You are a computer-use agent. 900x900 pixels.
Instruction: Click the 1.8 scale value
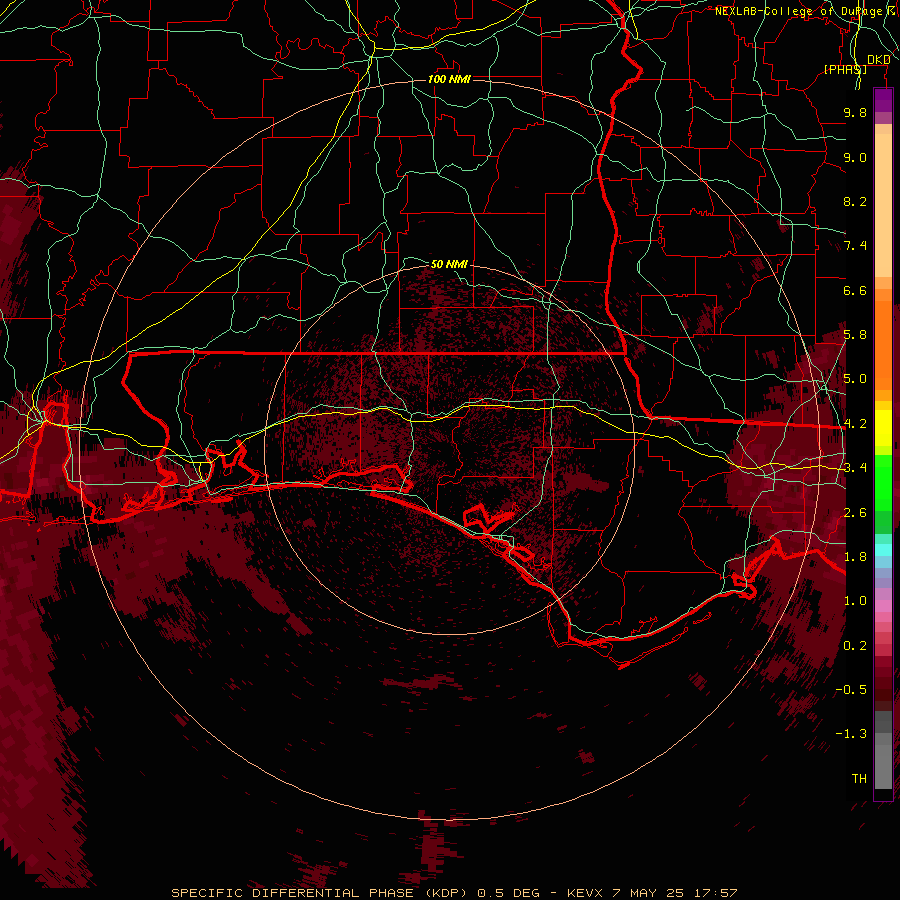tap(855, 557)
